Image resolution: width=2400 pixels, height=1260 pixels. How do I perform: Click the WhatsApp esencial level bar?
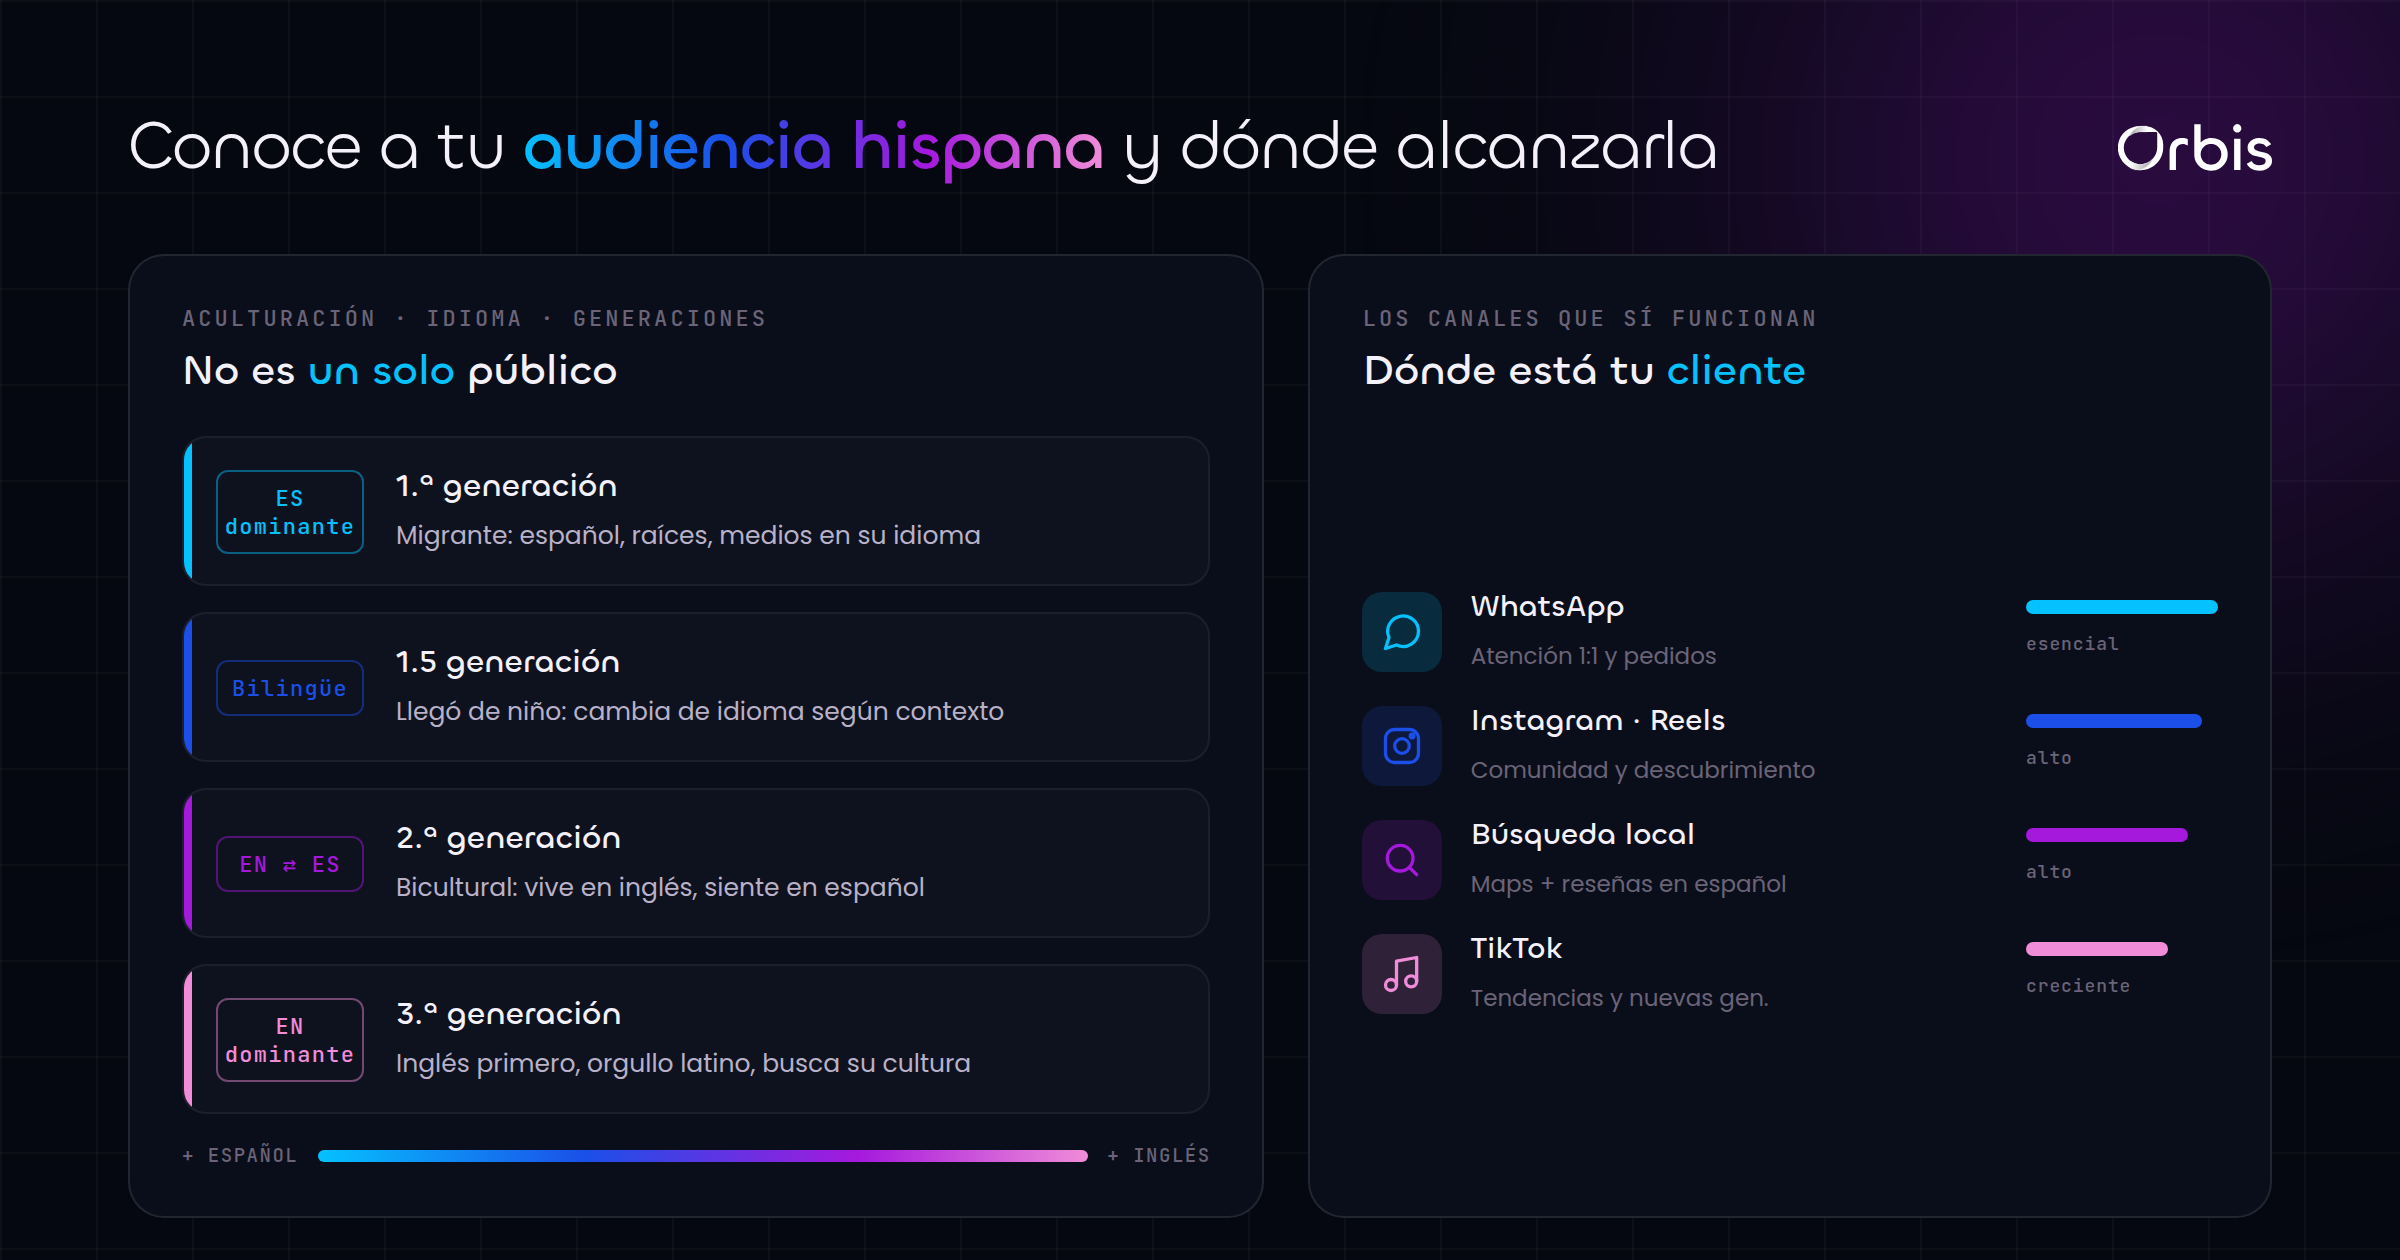[x=2122, y=607]
